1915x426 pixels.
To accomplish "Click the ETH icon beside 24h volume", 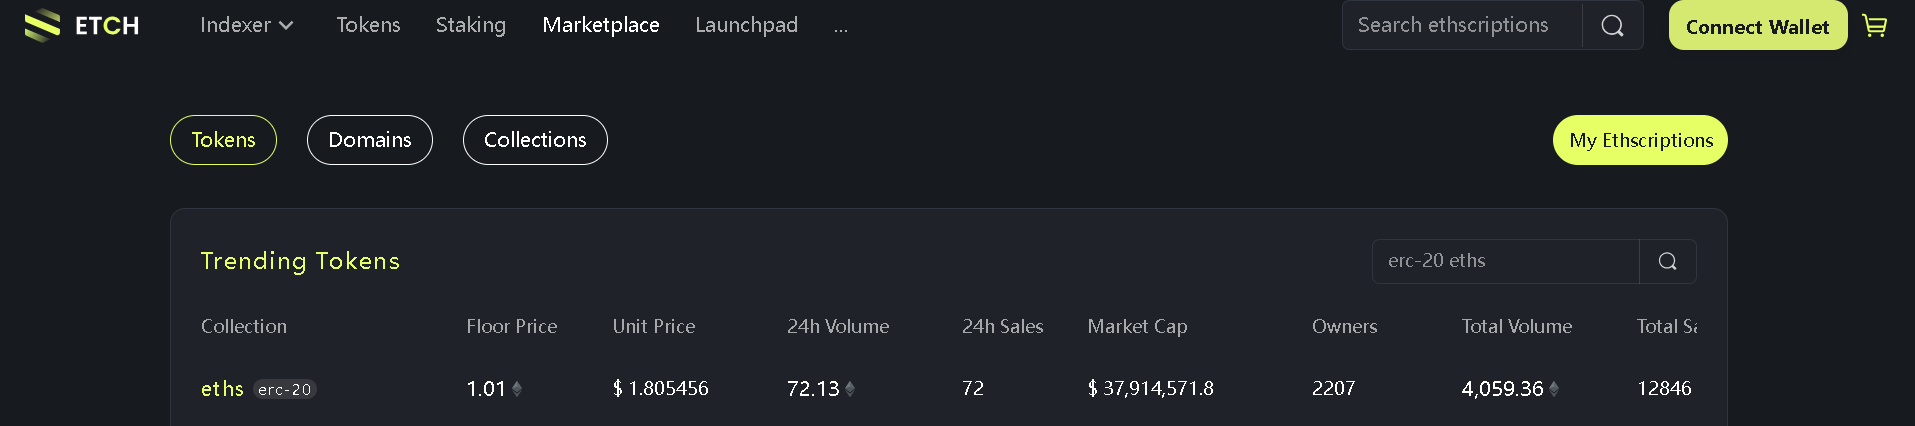I will [850, 389].
